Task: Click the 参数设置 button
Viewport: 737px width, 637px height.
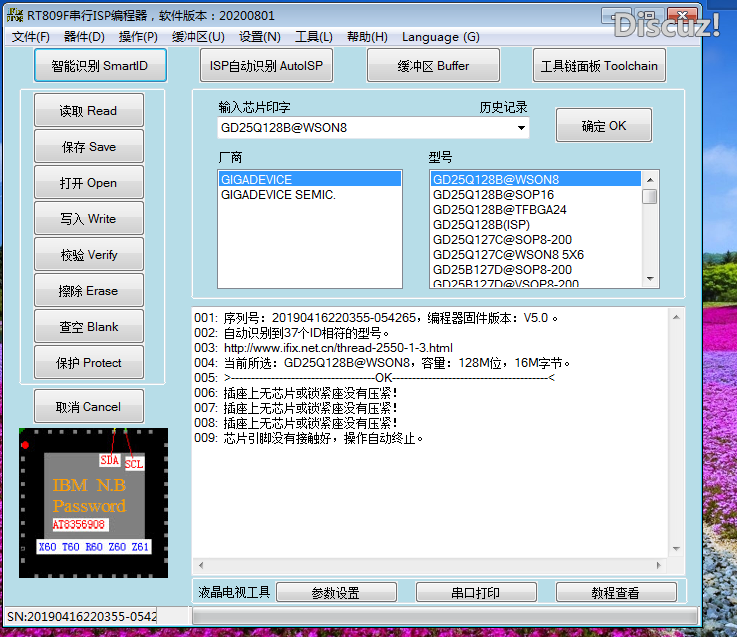Action: click(336, 592)
